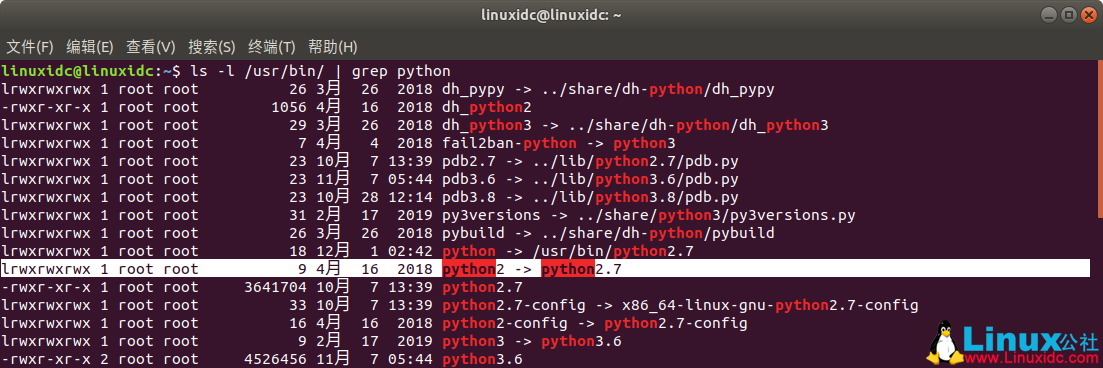Open the 查看(V) menu
This screenshot has width=1103, height=368.
pos(151,47)
